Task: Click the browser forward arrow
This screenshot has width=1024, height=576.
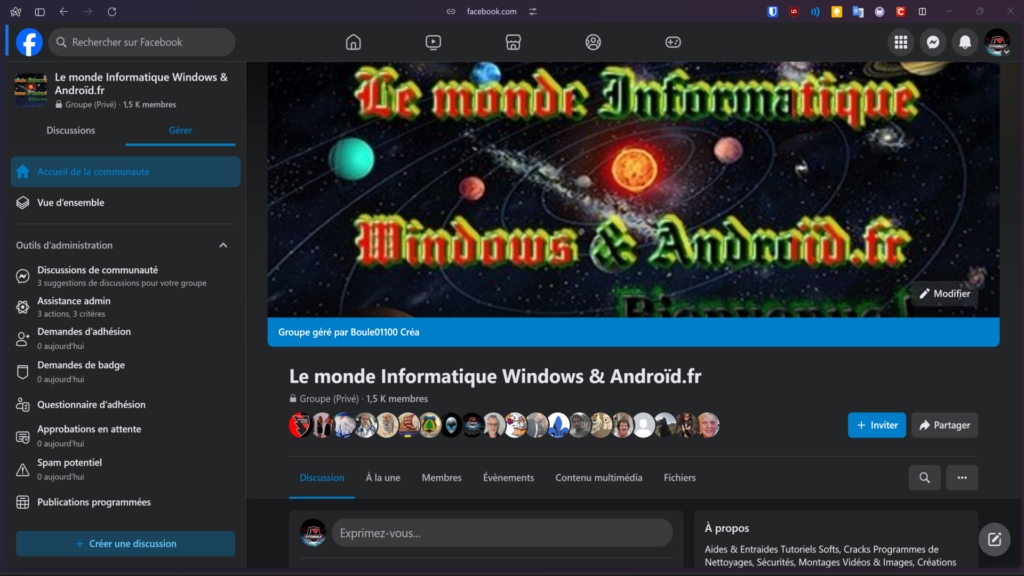Action: click(88, 12)
